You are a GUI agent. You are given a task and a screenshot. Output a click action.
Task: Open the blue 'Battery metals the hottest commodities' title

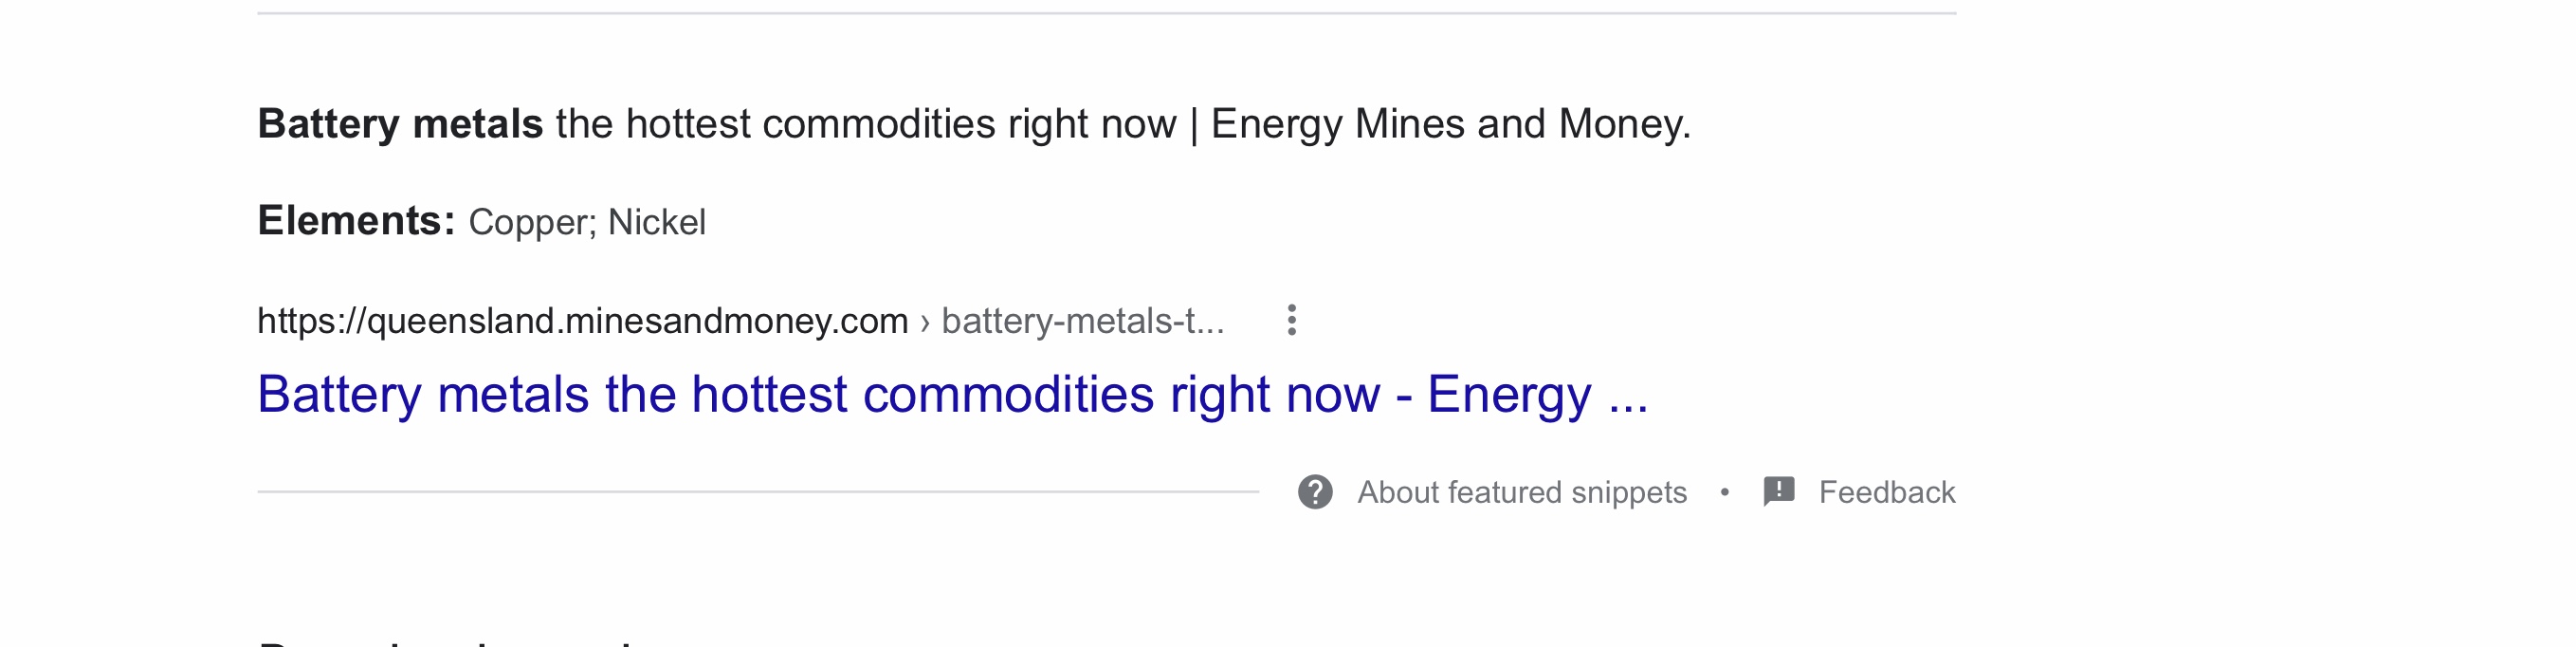[952, 394]
